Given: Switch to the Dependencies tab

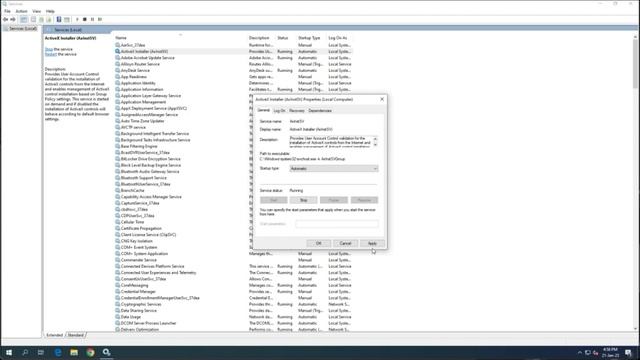Looking at the screenshot, I should pyautogui.click(x=320, y=111).
